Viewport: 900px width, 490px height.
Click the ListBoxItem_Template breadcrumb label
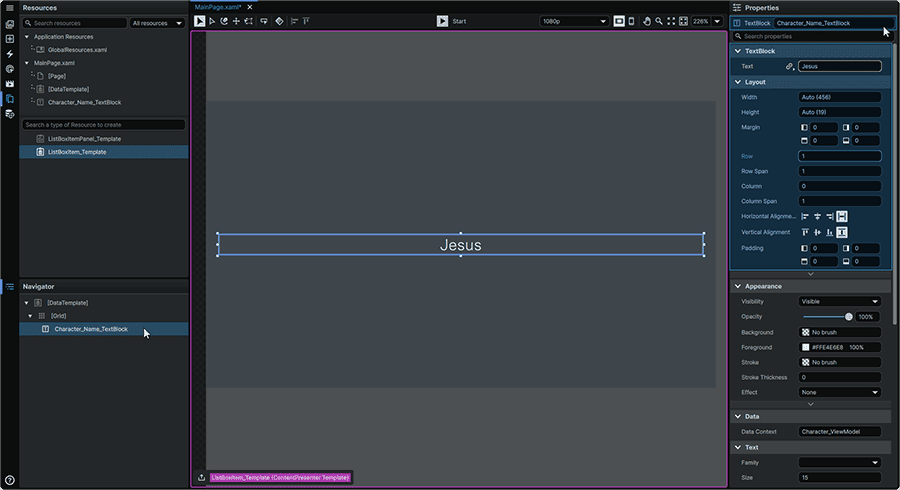coord(280,477)
